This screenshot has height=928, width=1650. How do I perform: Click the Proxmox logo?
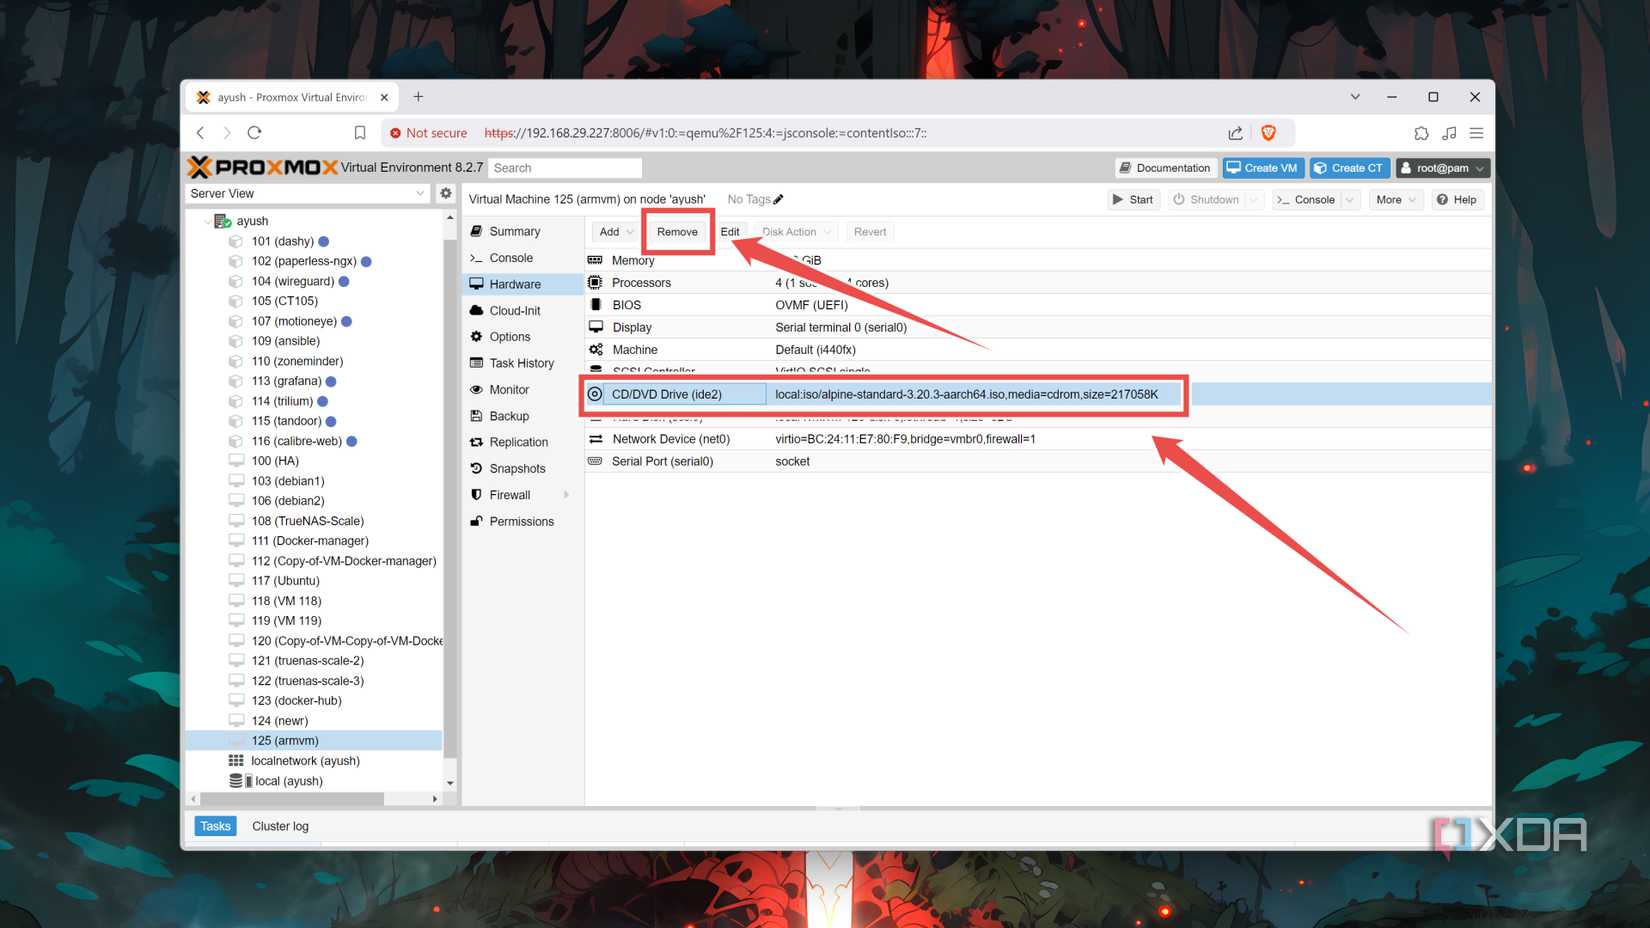[x=262, y=167]
